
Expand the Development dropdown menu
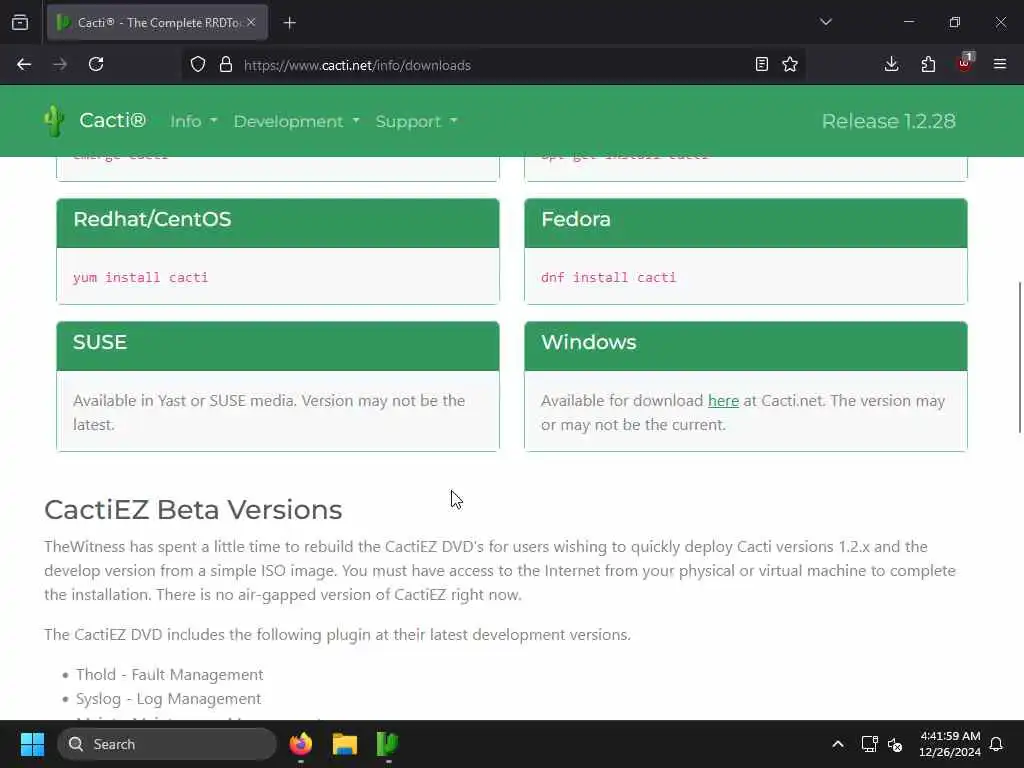[x=296, y=121]
